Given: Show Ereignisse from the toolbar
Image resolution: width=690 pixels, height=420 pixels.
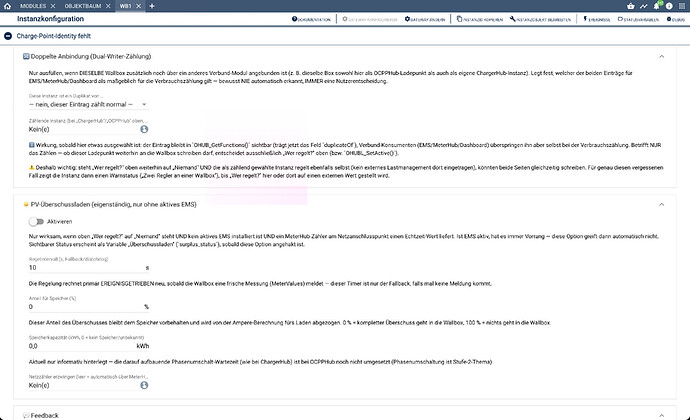Looking at the screenshot, I should coord(596,19).
